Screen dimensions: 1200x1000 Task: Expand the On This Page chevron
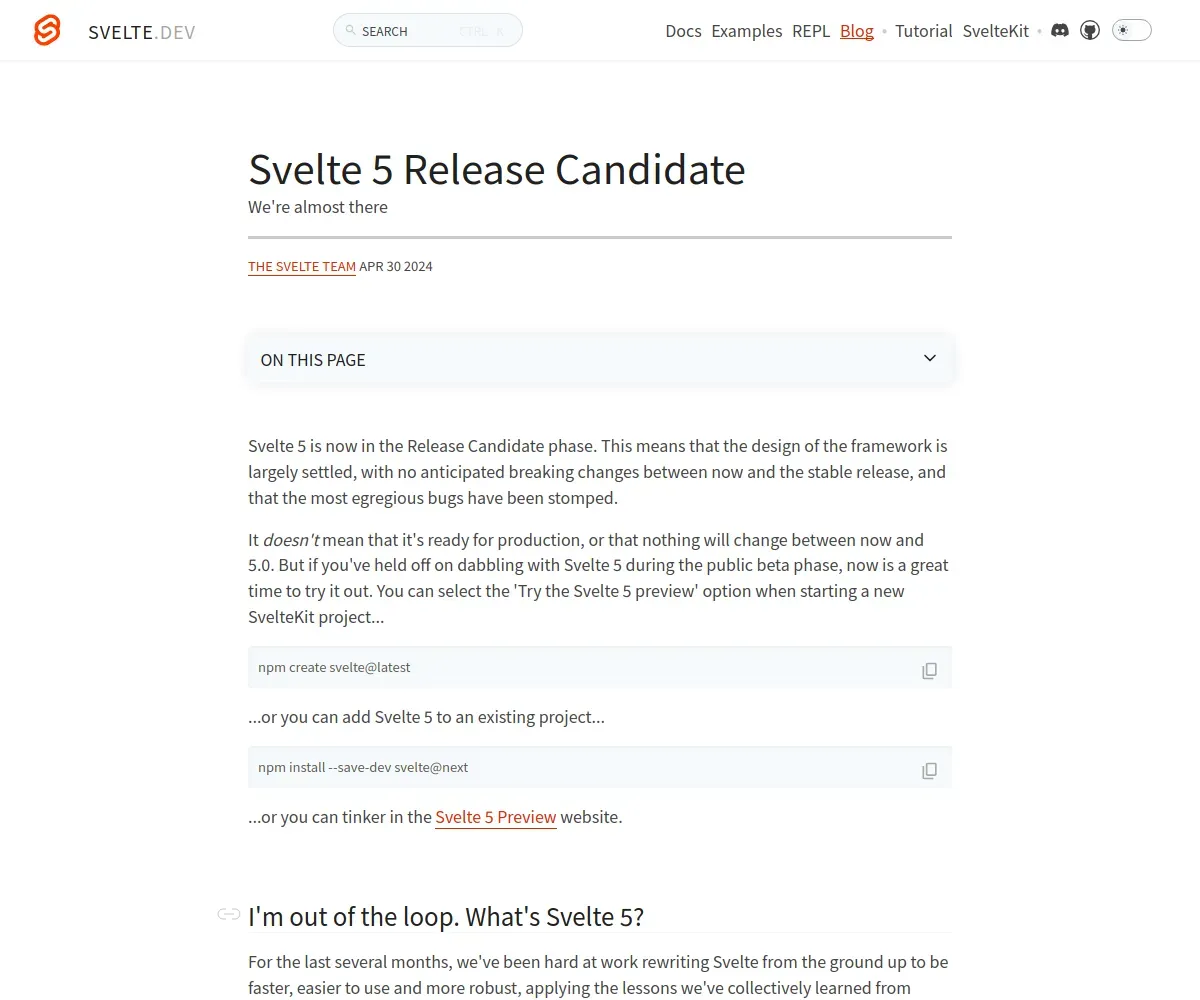click(929, 358)
